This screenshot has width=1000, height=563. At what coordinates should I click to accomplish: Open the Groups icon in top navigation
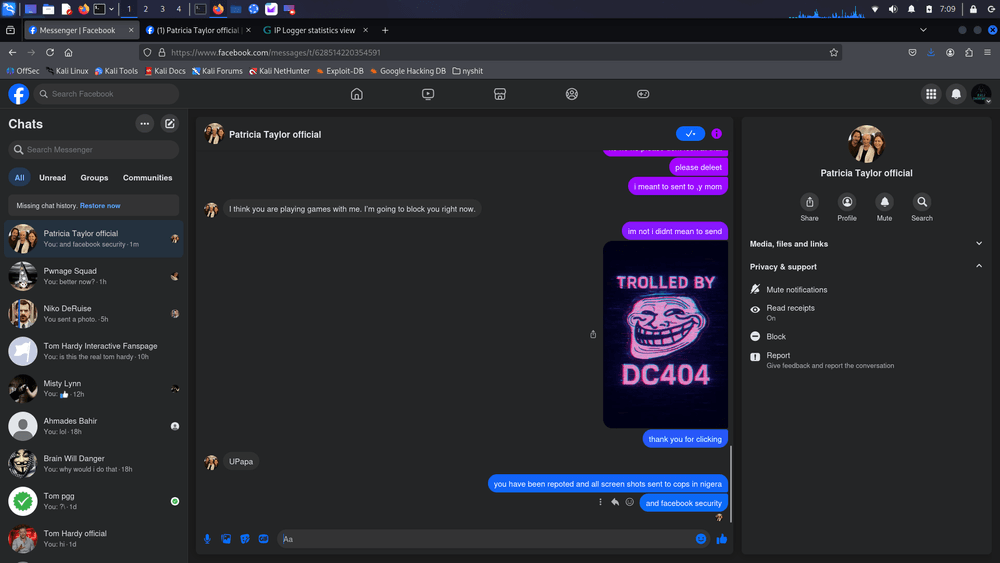[571, 94]
